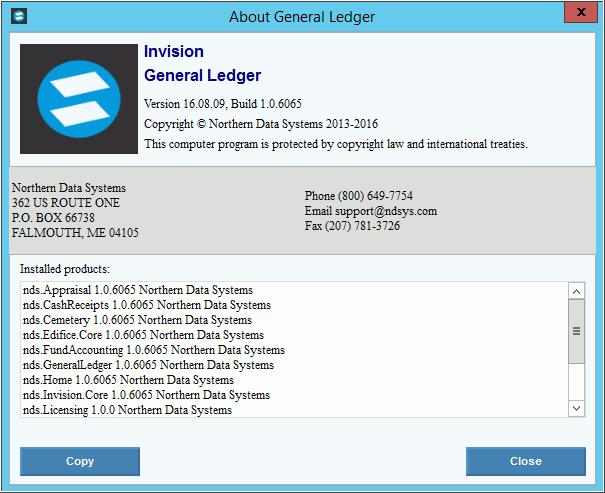605x493 pixels.
Task: Click the Installed products: label
Action: (65, 269)
